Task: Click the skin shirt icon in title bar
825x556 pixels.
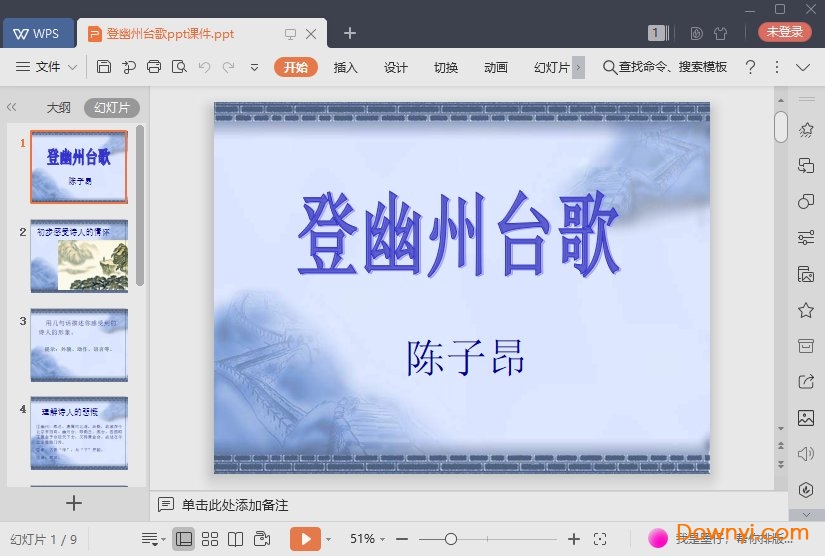Action: pyautogui.click(x=720, y=34)
